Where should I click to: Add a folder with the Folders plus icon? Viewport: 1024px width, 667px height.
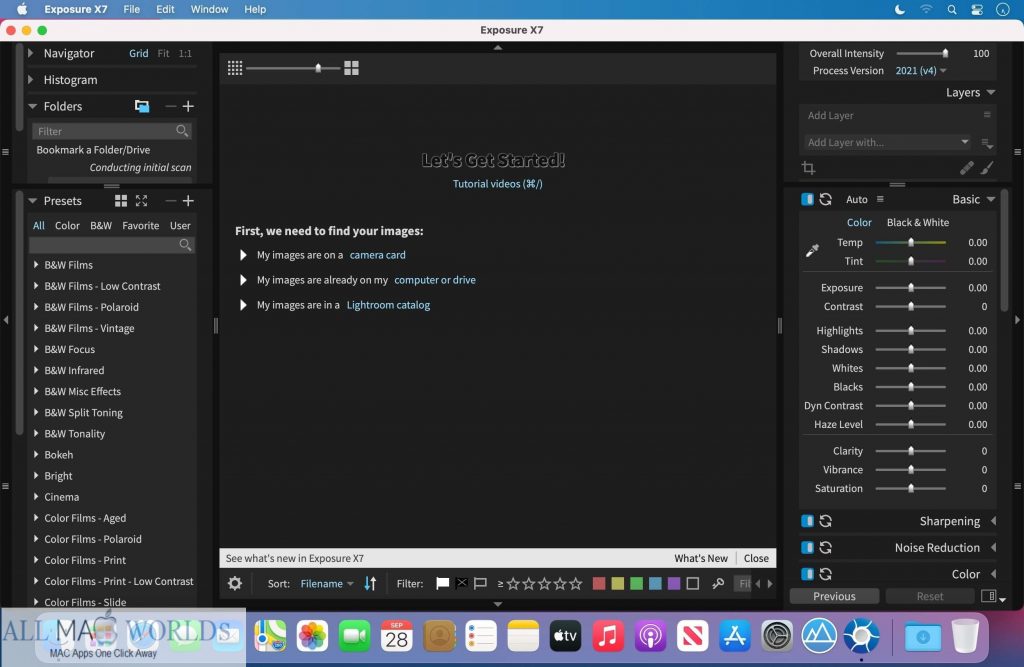tap(188, 106)
